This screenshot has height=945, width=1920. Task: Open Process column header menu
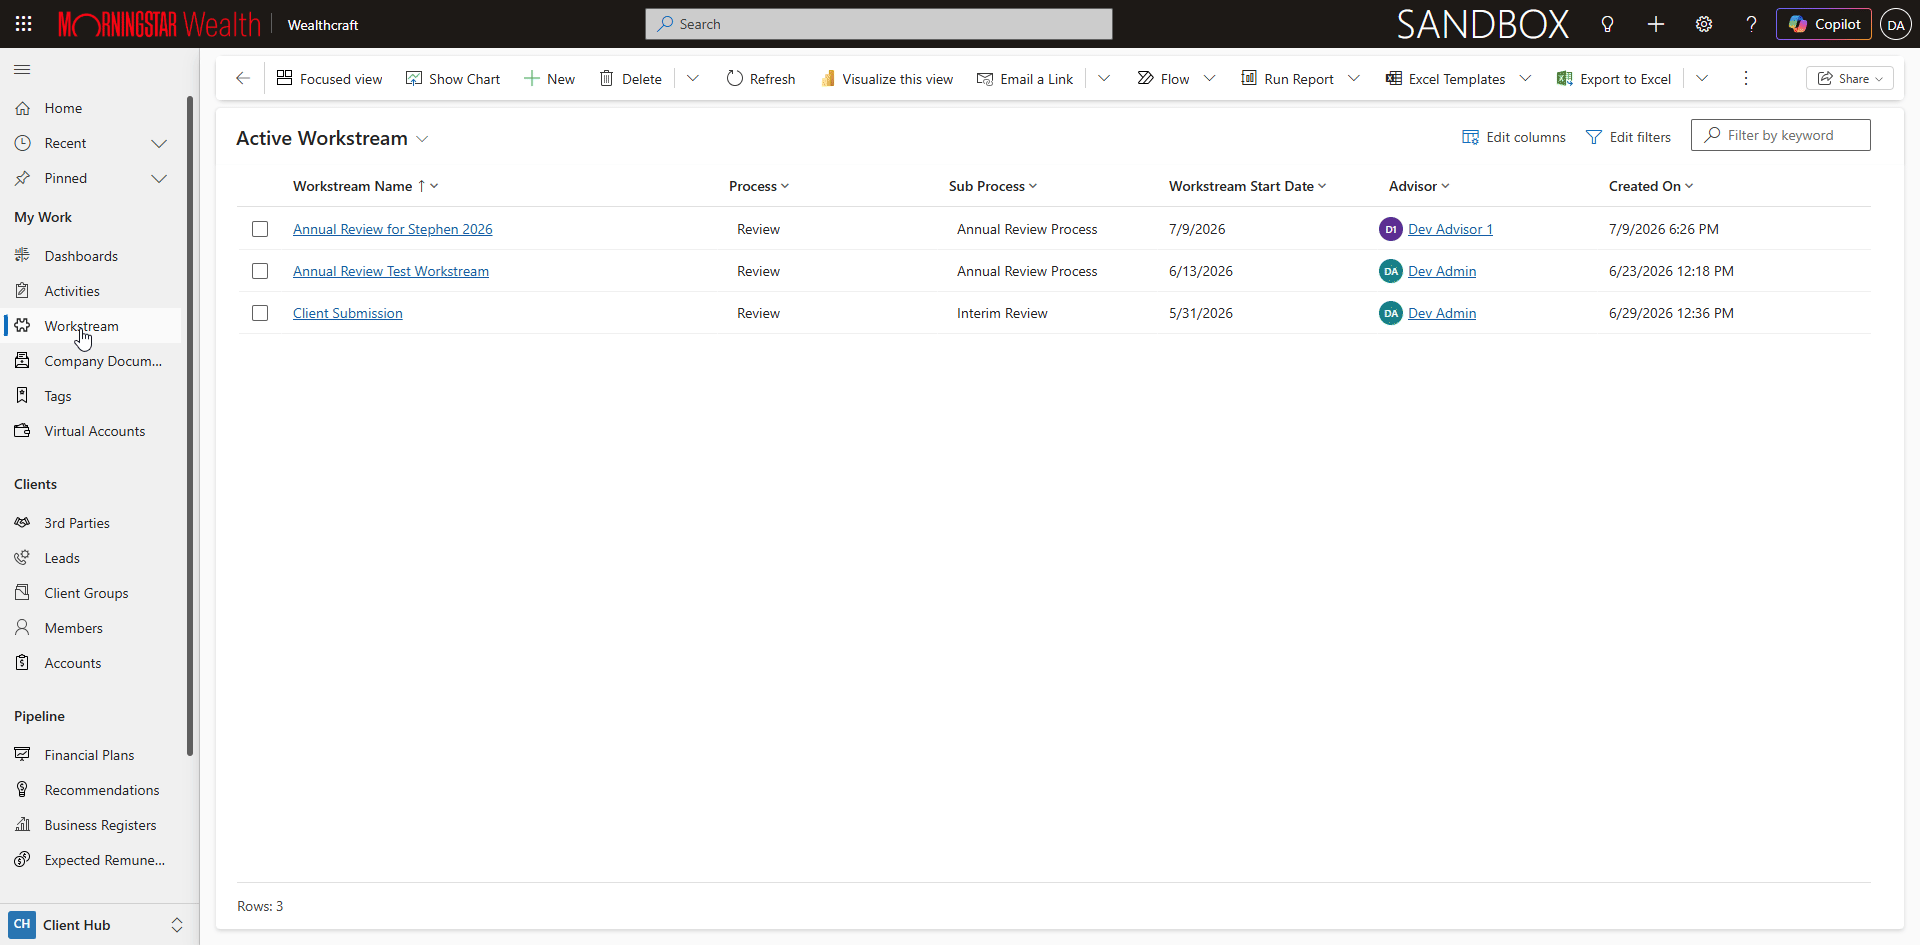(x=759, y=186)
